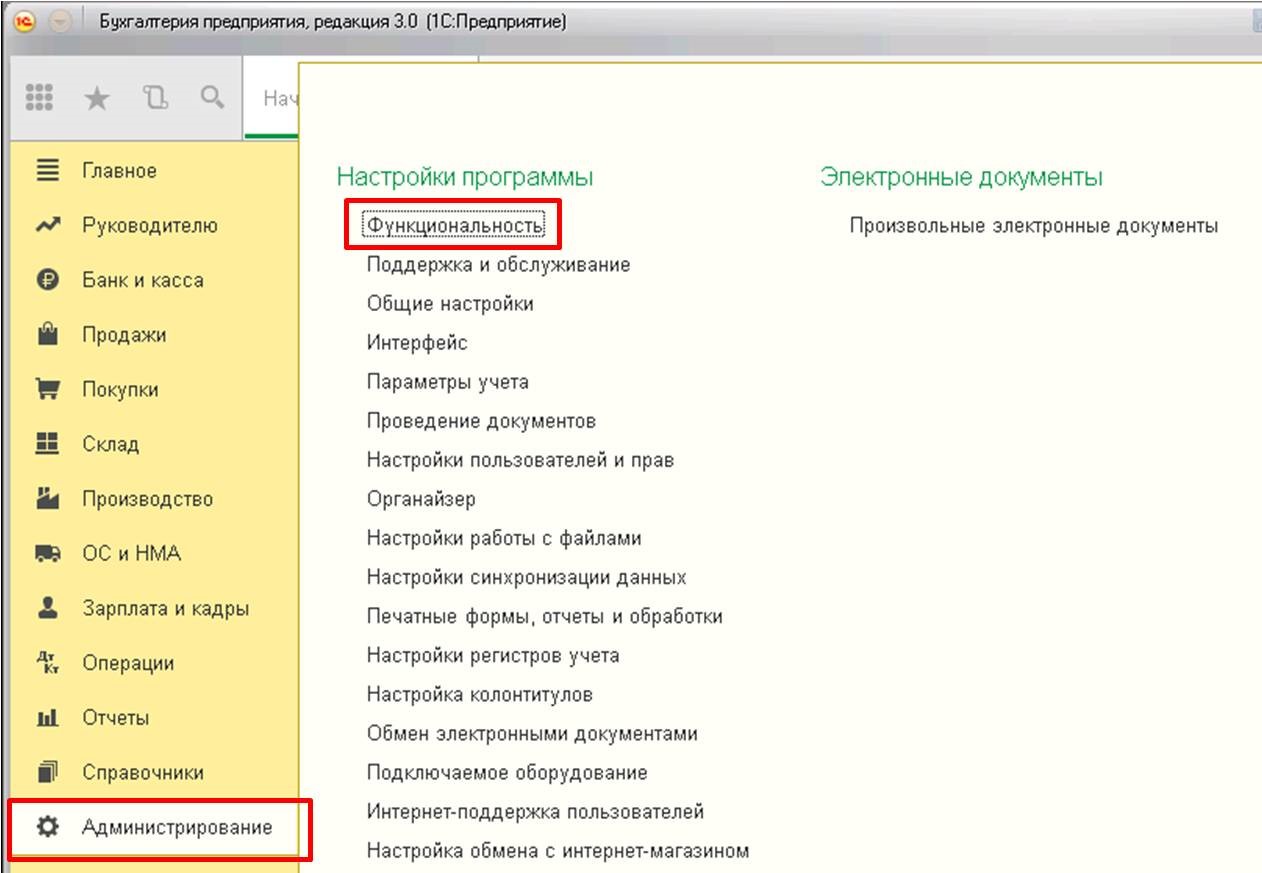Screen dimensions: 1262x873
Task: Click the cart icon for Покупки
Action: (x=48, y=390)
